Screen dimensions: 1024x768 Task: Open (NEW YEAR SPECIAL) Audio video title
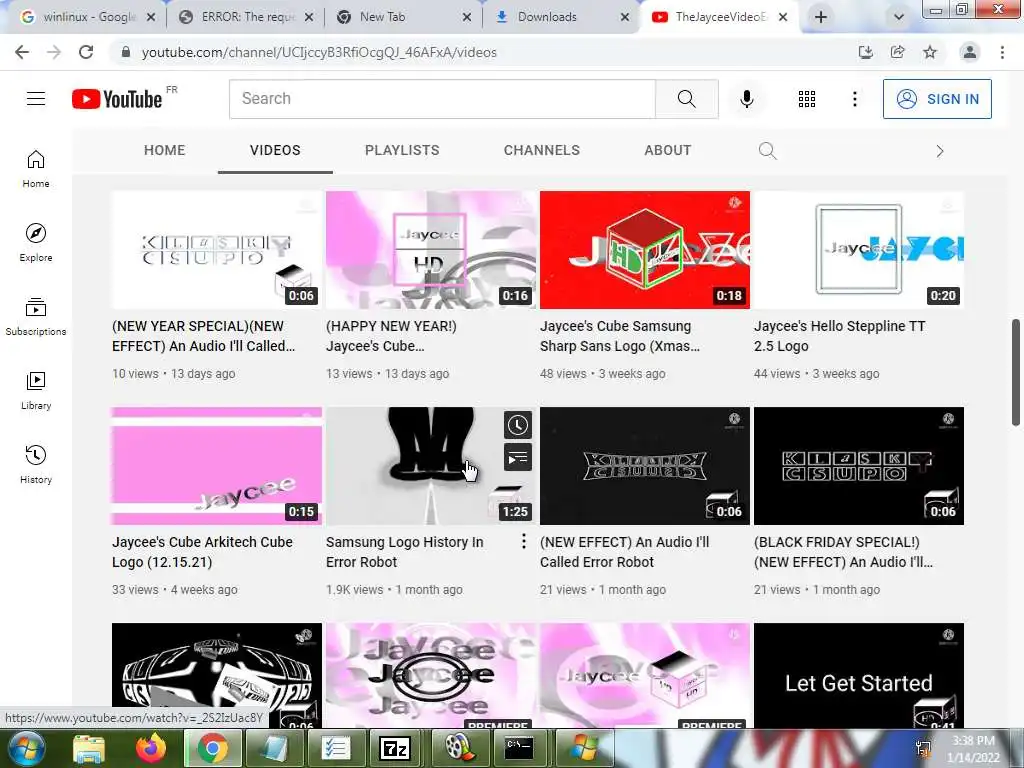coord(203,336)
